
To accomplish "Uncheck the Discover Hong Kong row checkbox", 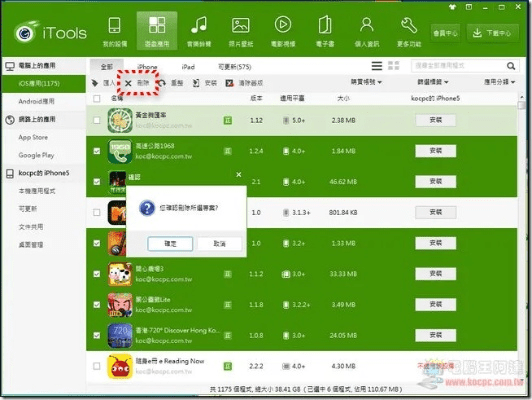I will 97,336.
